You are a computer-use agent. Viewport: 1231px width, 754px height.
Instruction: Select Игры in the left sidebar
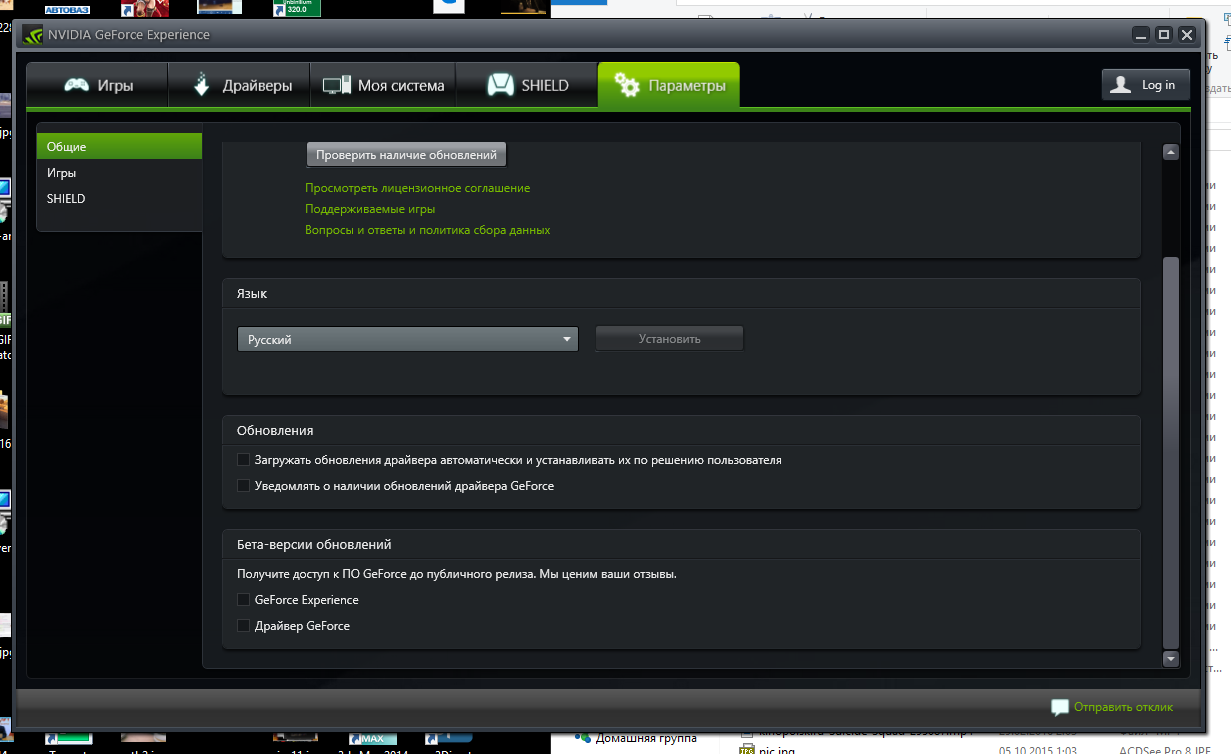coord(62,173)
